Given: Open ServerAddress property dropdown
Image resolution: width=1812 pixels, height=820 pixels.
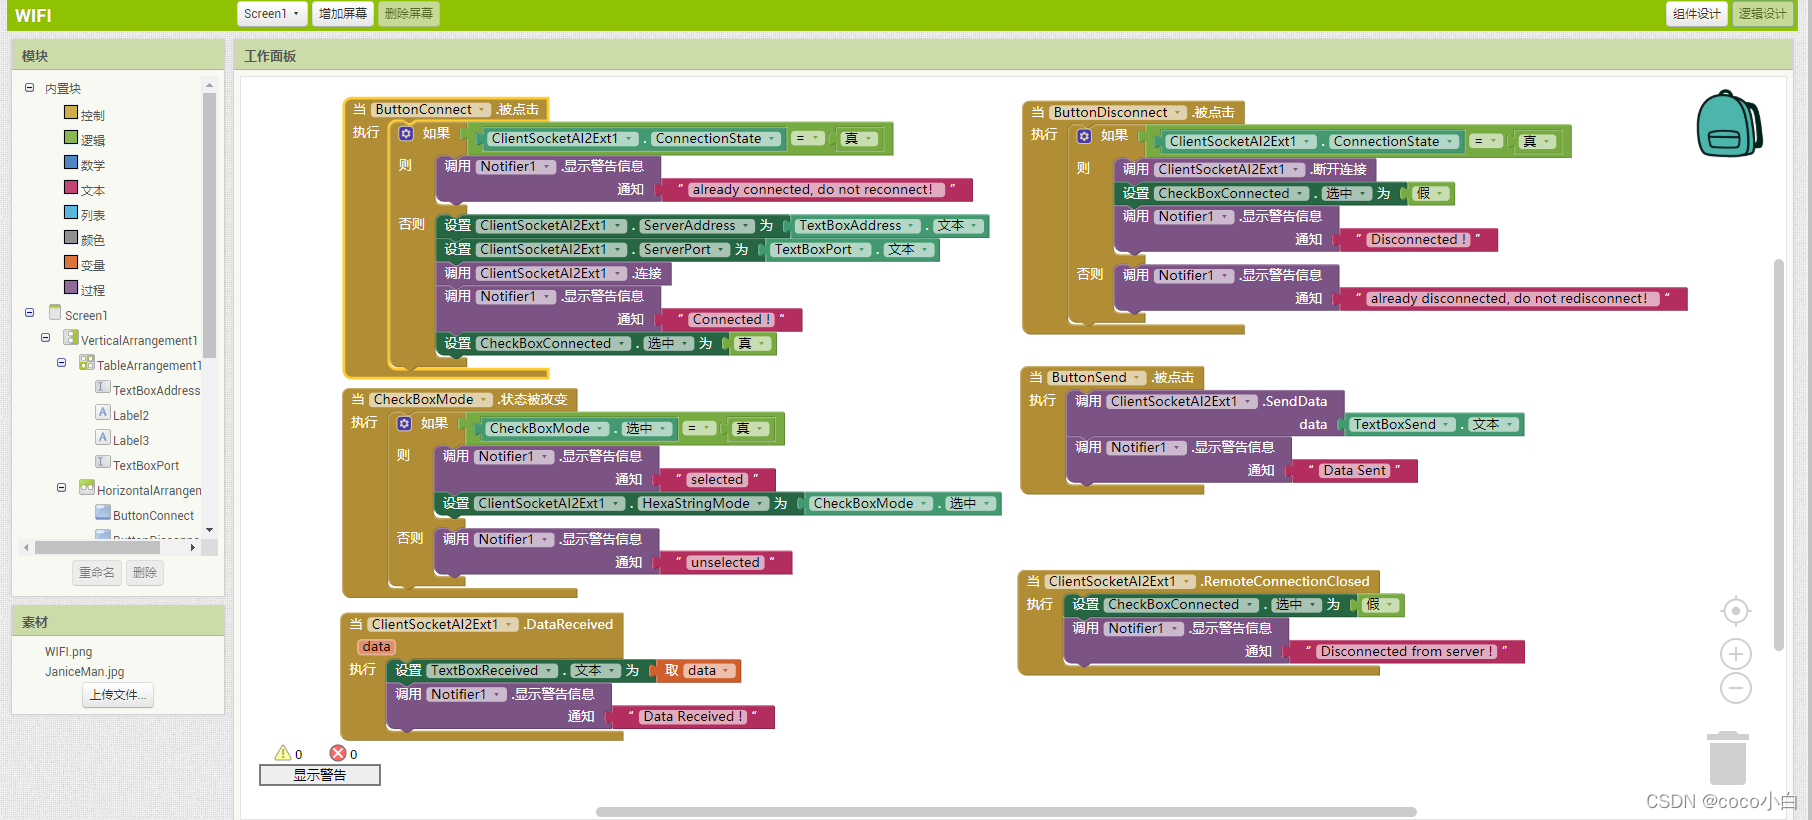Looking at the screenshot, I should coord(696,226).
